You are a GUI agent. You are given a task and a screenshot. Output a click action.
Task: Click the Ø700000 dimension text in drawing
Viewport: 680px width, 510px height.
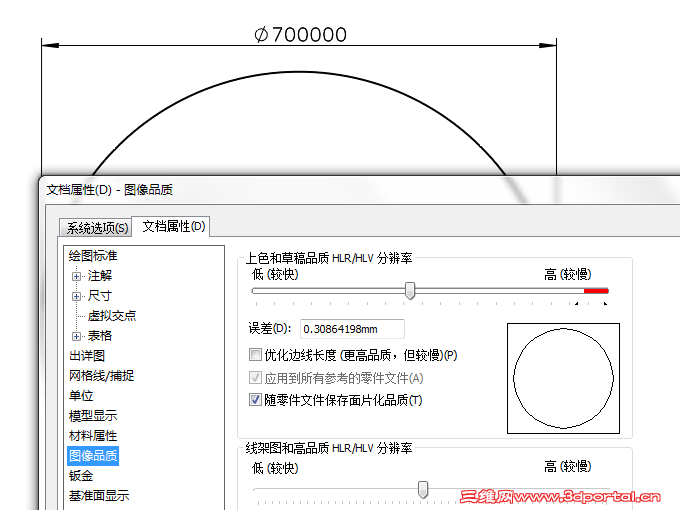click(301, 35)
